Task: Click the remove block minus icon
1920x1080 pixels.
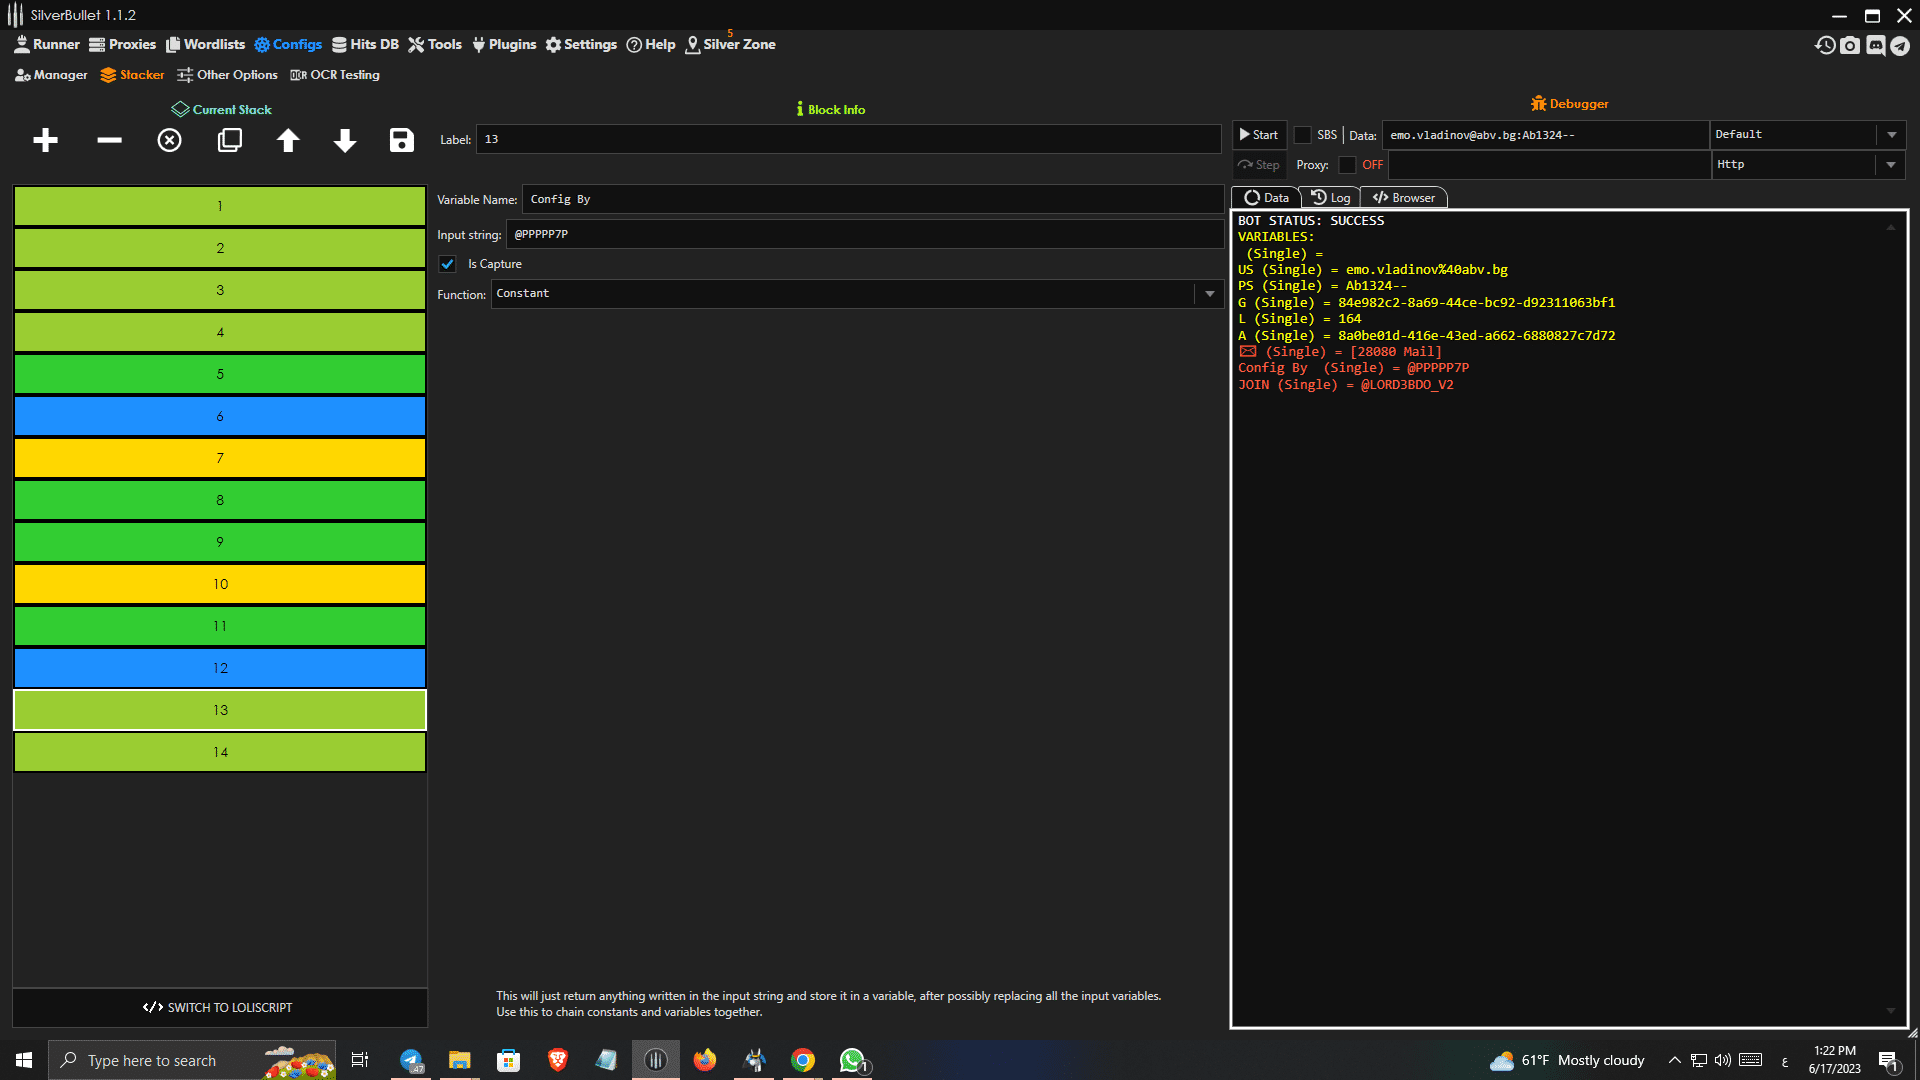Action: 109,141
